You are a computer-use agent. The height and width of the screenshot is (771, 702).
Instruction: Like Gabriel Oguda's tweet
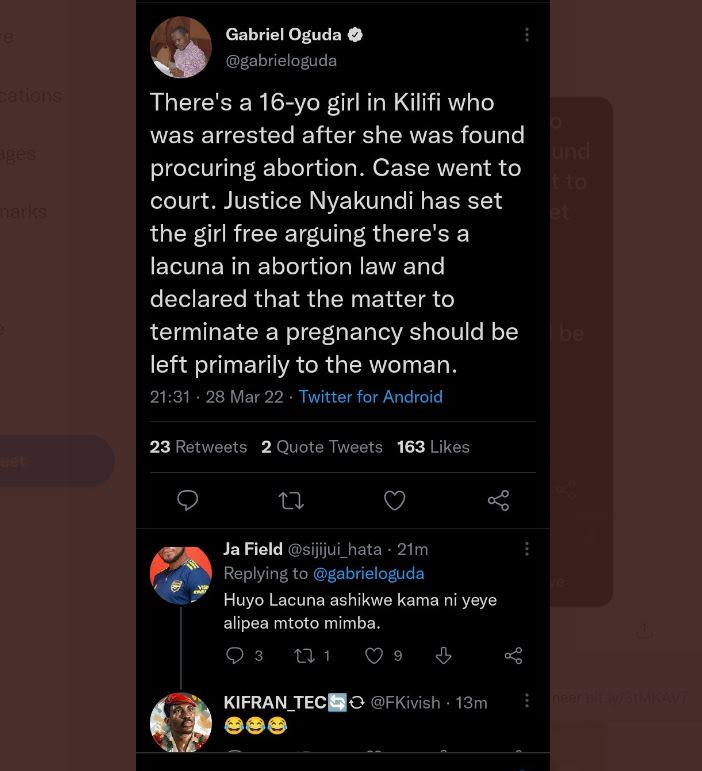point(395,500)
